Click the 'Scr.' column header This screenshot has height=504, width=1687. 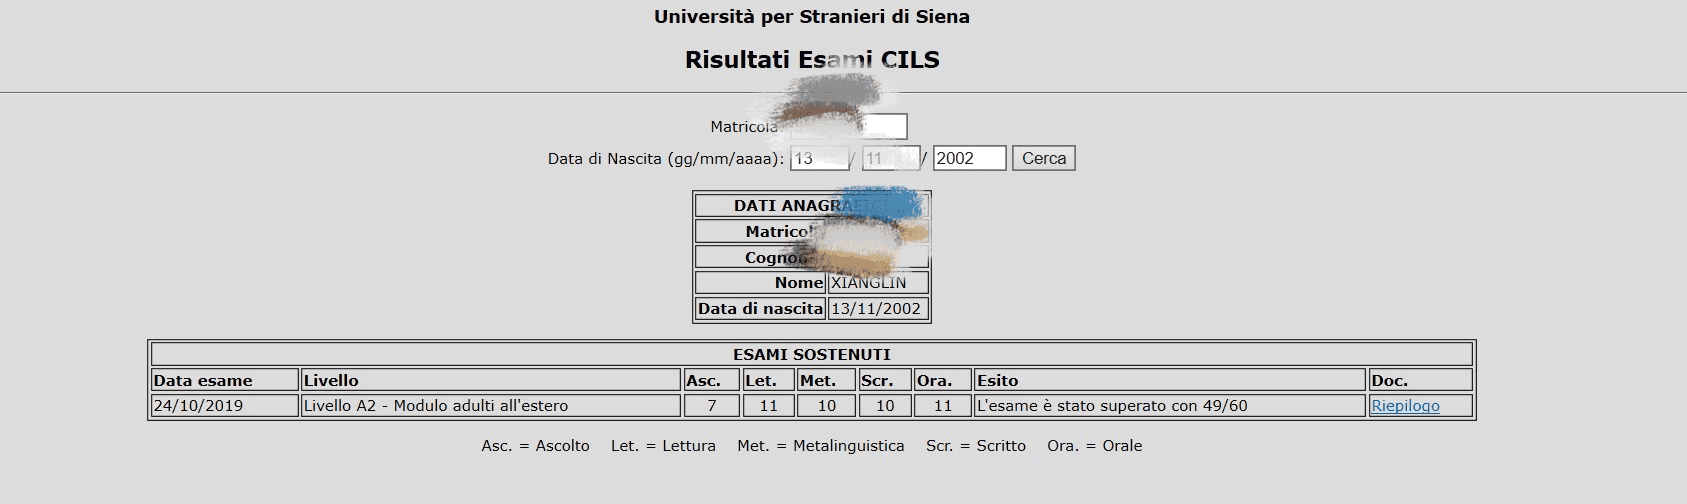tap(884, 380)
